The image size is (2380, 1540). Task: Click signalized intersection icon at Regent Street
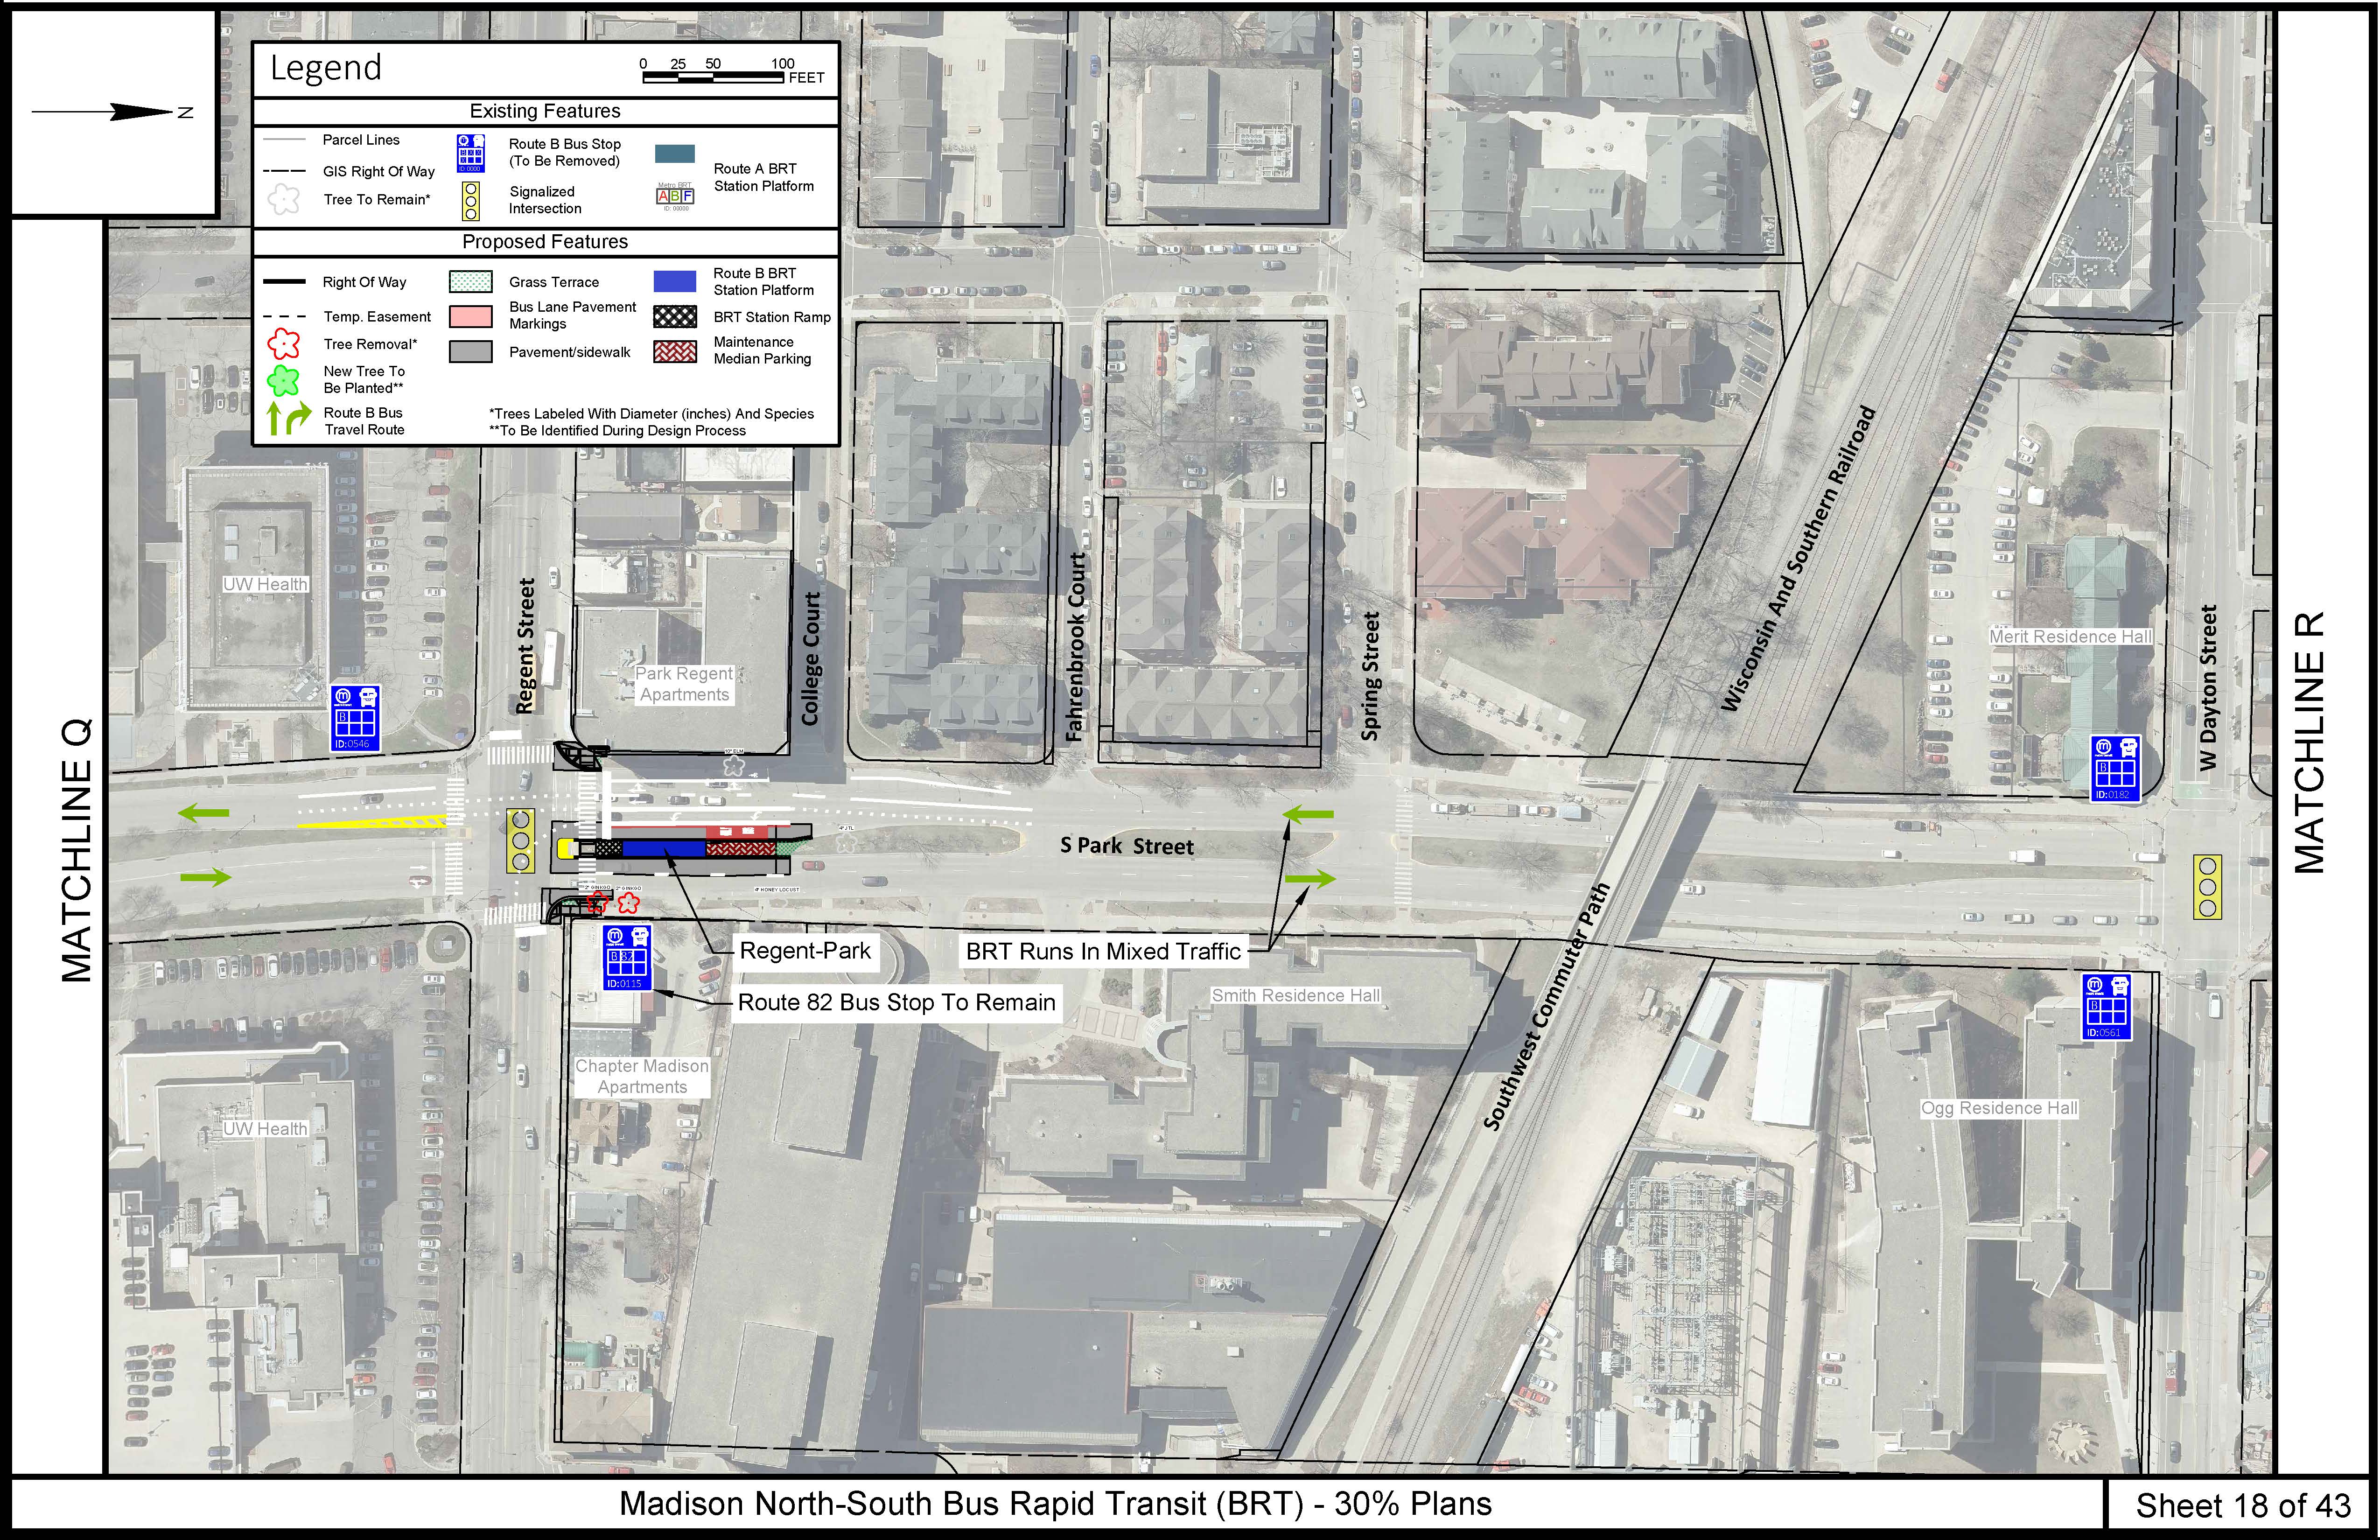(x=520, y=841)
